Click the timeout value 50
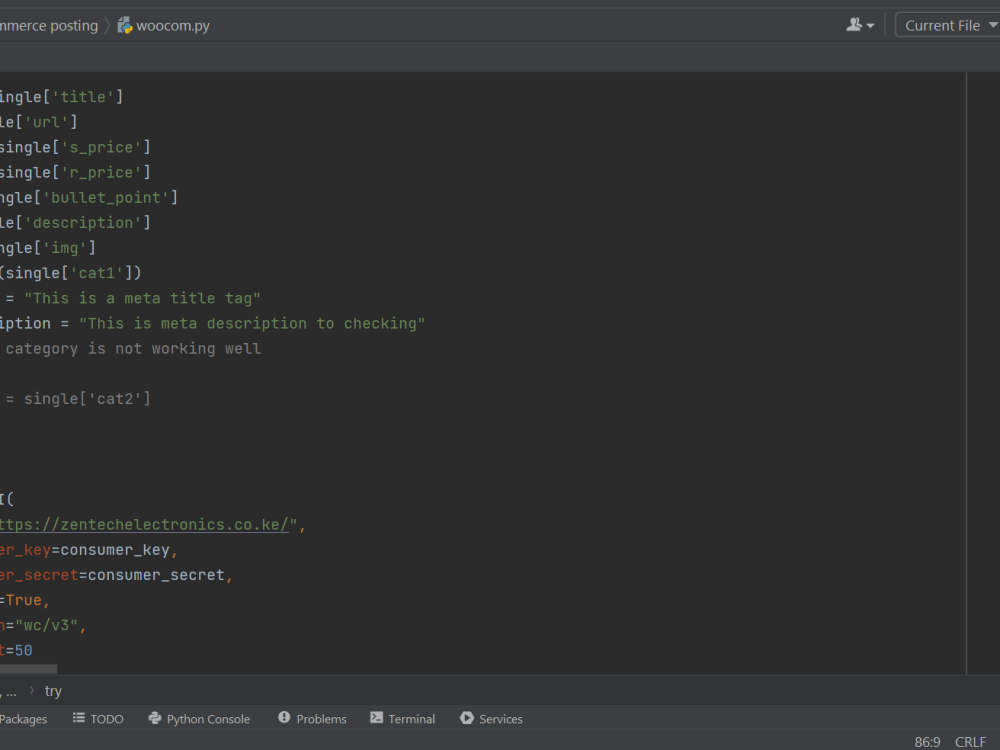The height and width of the screenshot is (750, 1000). [x=24, y=651]
